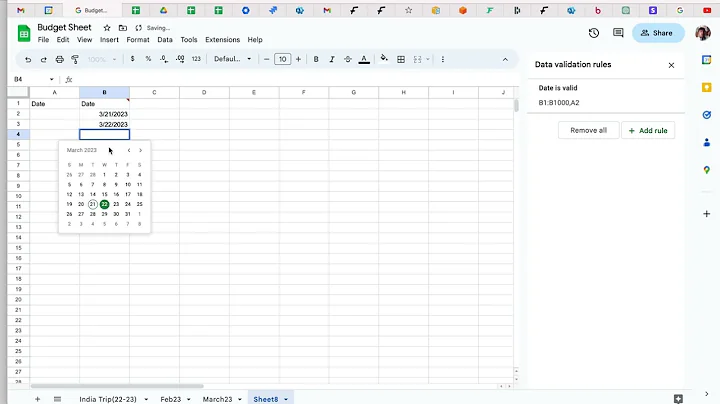Open the Data menu

point(165,39)
